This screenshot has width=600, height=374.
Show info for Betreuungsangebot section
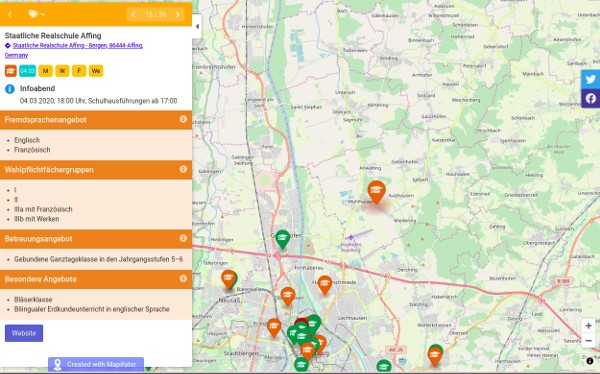pos(183,238)
